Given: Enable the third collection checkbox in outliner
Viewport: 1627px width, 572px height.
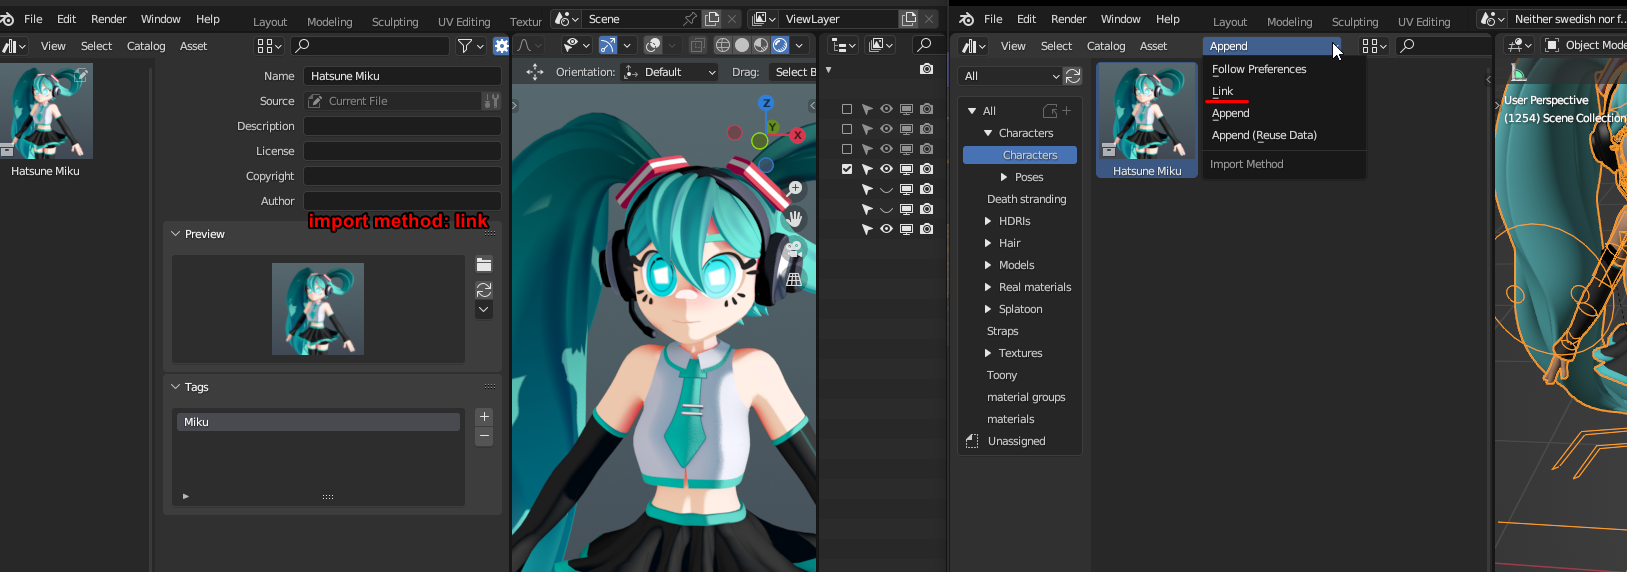Looking at the screenshot, I should tap(847, 149).
